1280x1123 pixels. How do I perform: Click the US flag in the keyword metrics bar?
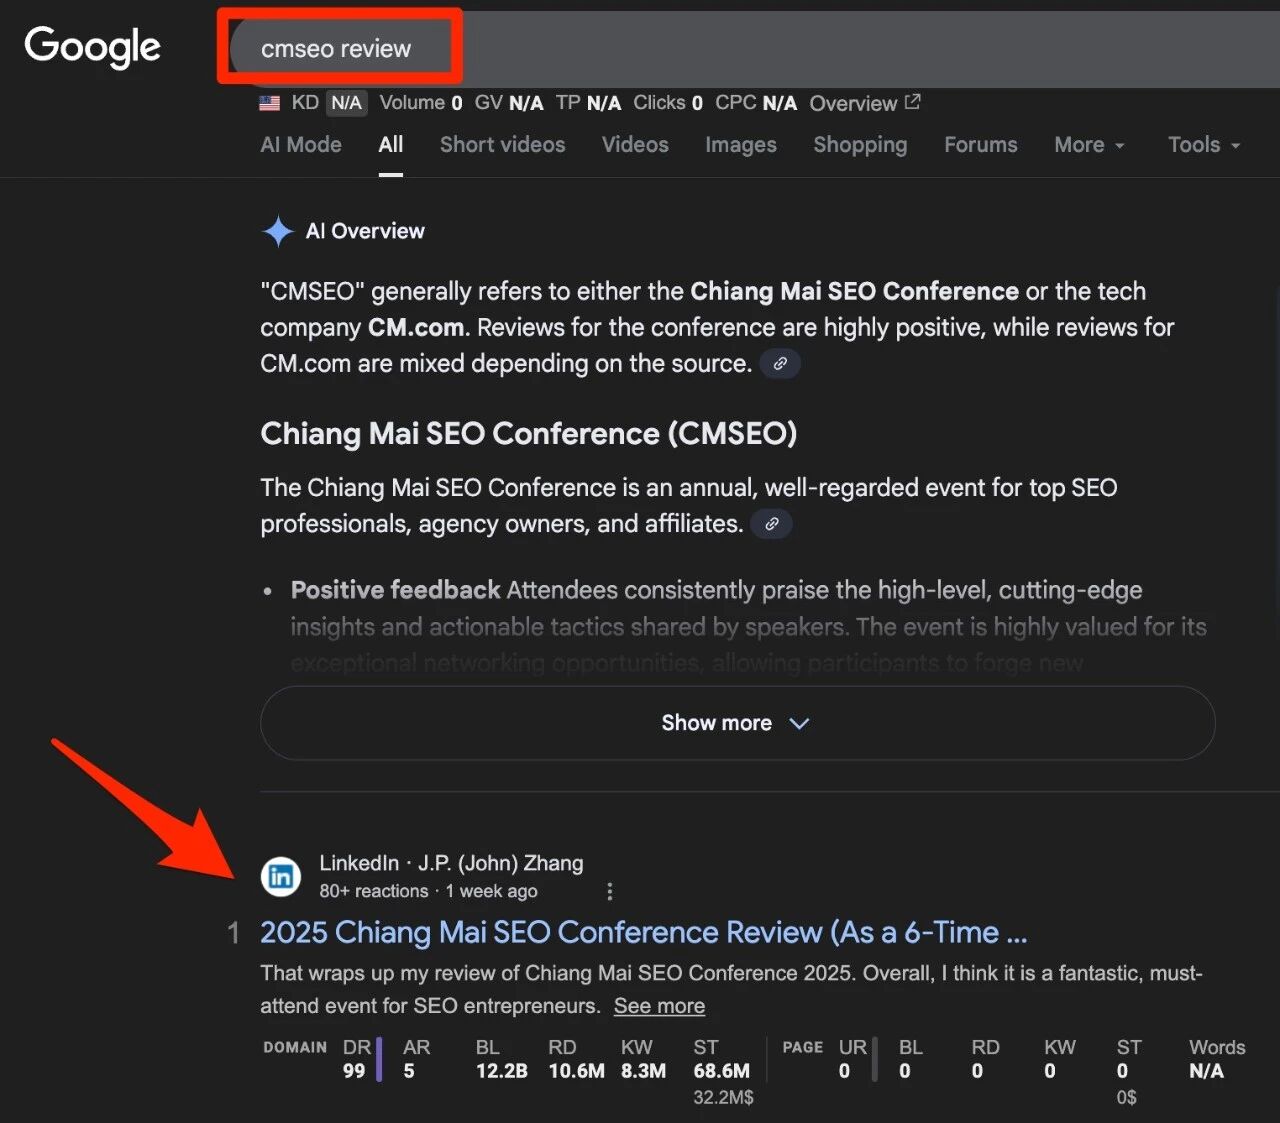tap(267, 102)
